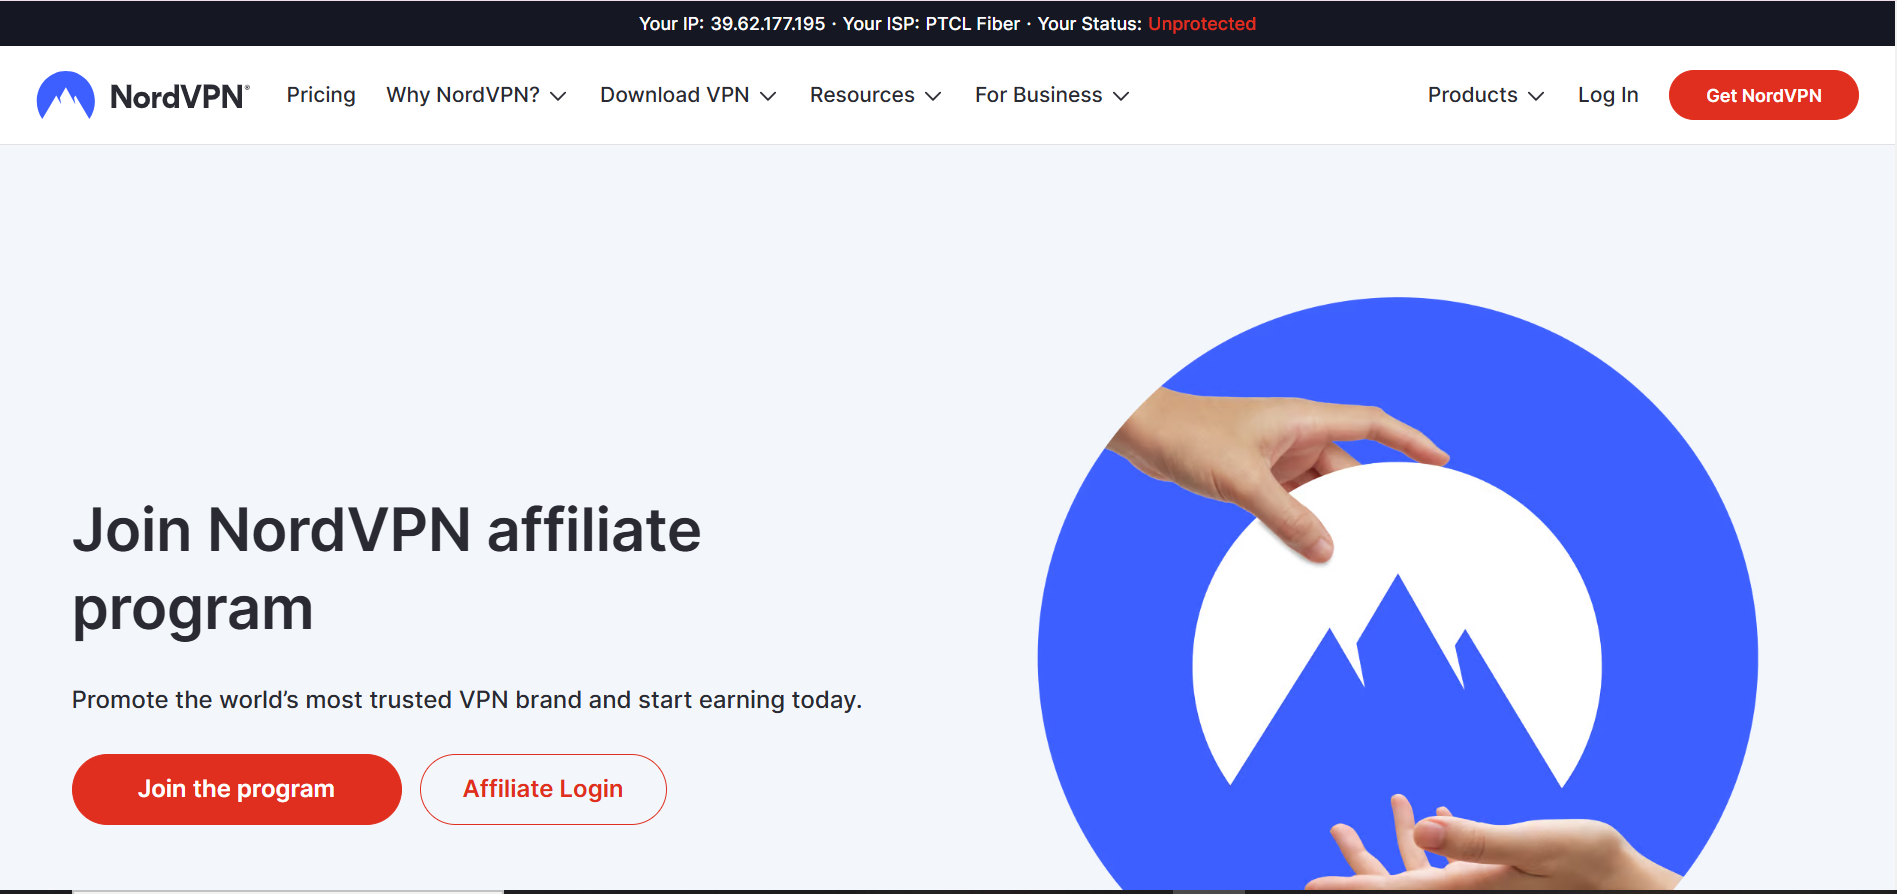
Task: Expand the Resources chevron arrow
Action: [933, 96]
